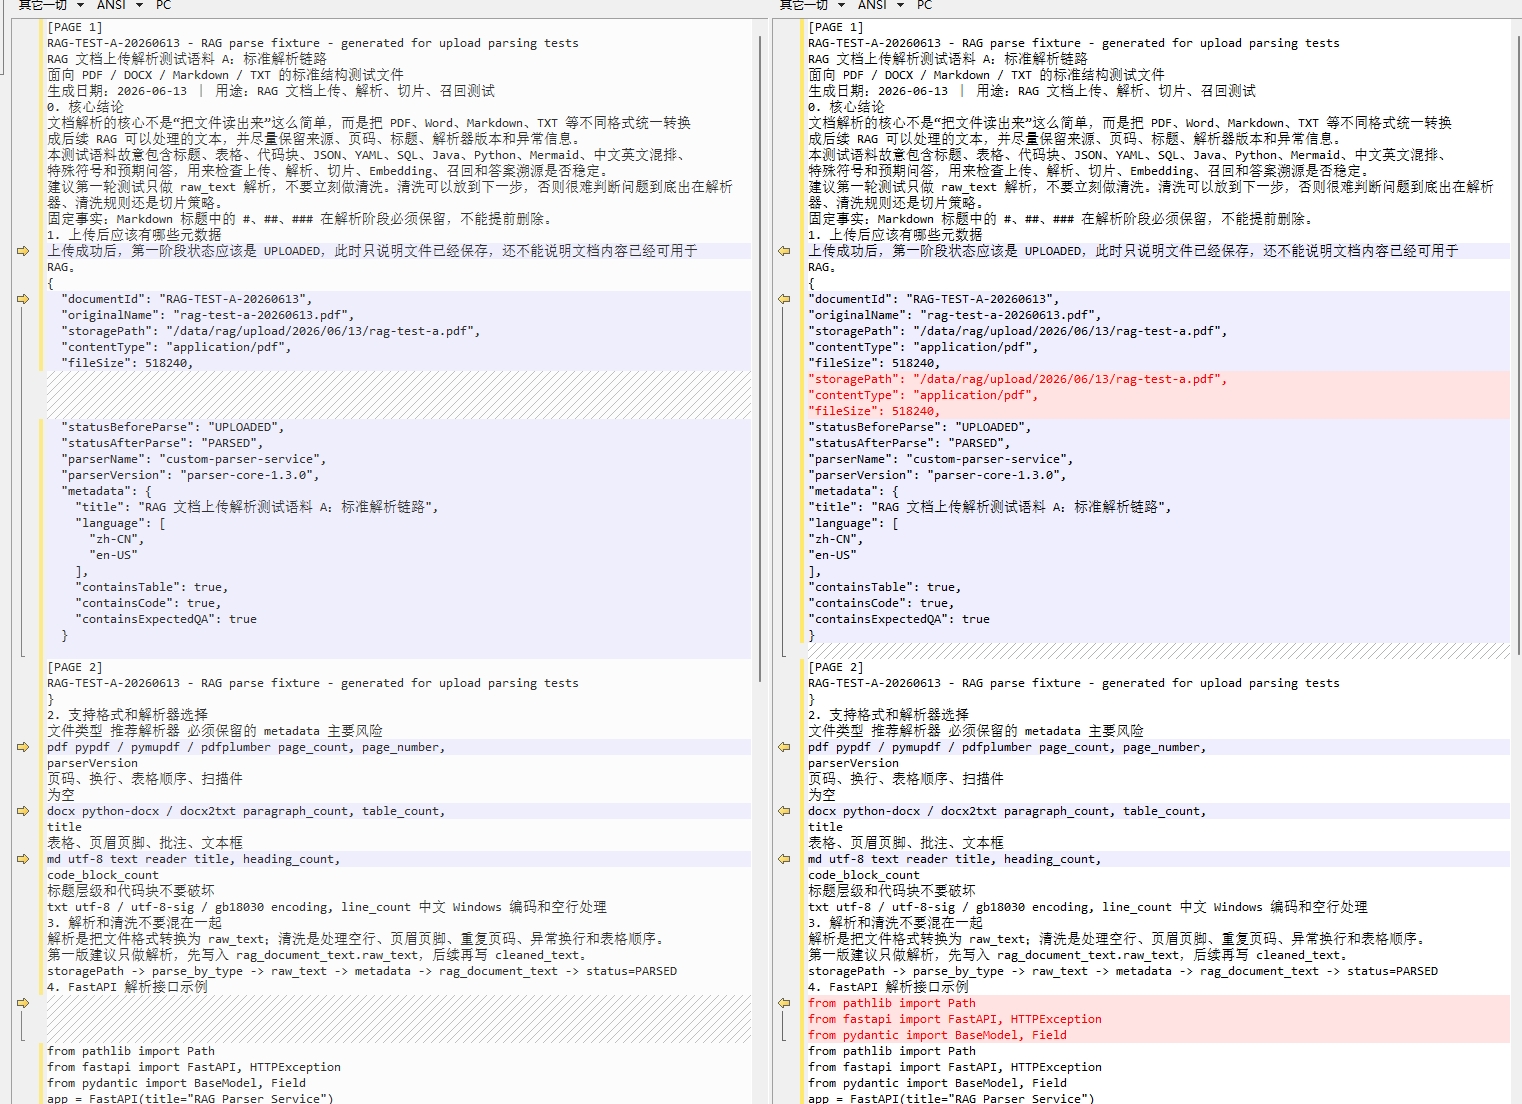Copy the right UPLOADED status line to the left
Viewport: 1522px width, 1104px height.
click(x=784, y=251)
